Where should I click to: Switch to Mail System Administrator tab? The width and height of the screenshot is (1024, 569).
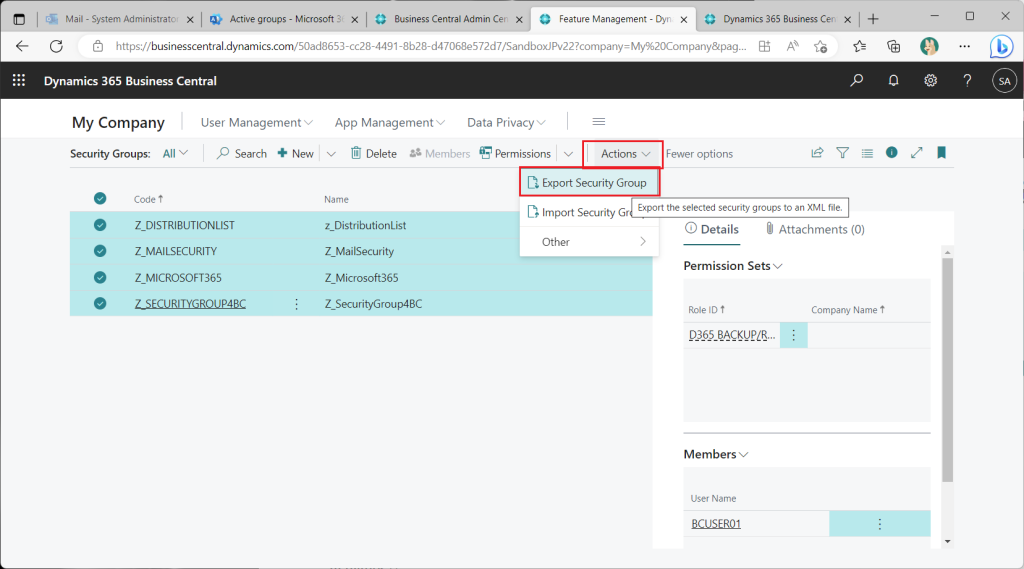[120, 19]
